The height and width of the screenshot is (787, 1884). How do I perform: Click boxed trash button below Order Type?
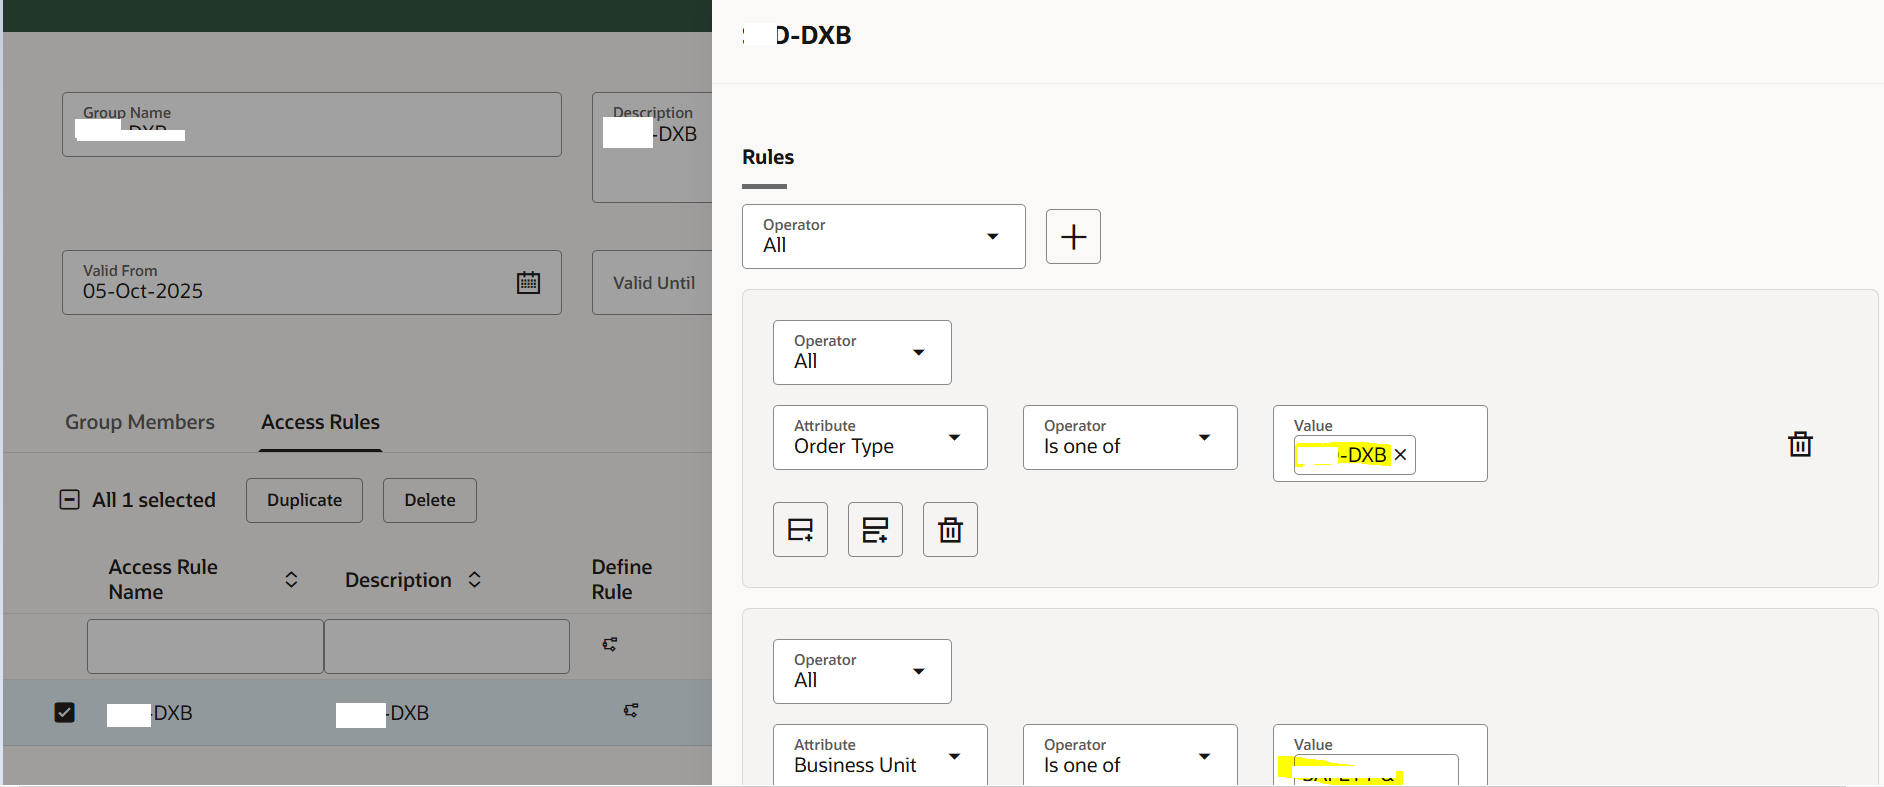[950, 529]
